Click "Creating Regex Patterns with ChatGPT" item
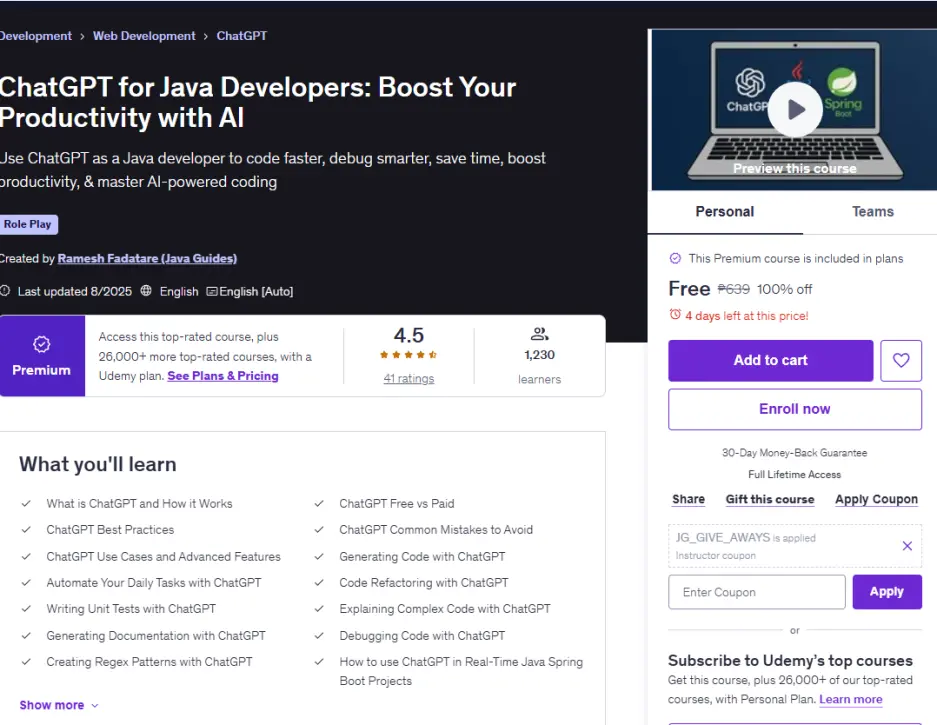Screen dimensions: 937x725 (x=149, y=662)
